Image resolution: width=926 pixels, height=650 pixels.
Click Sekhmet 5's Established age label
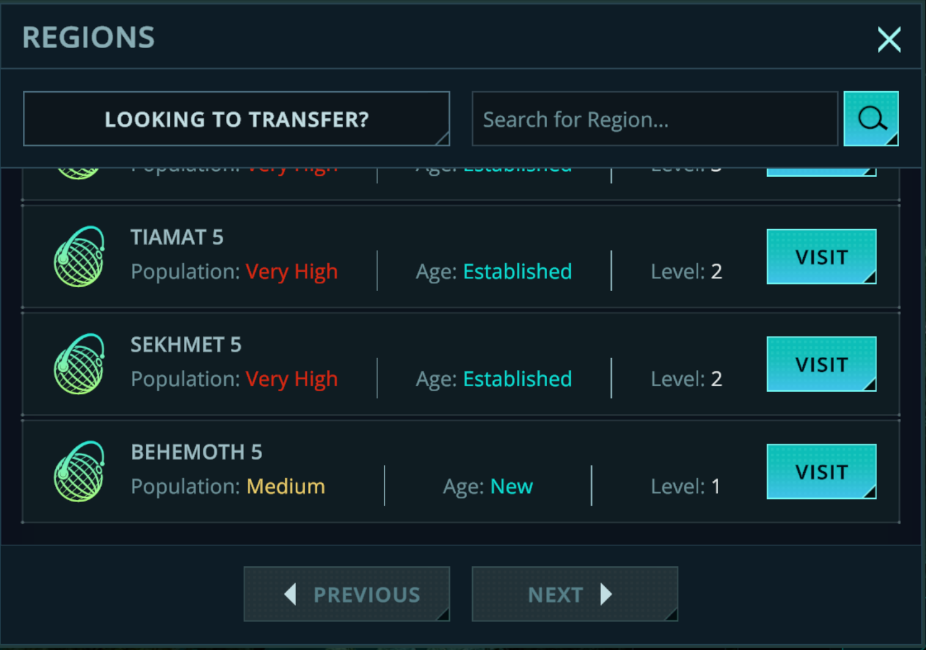click(517, 380)
